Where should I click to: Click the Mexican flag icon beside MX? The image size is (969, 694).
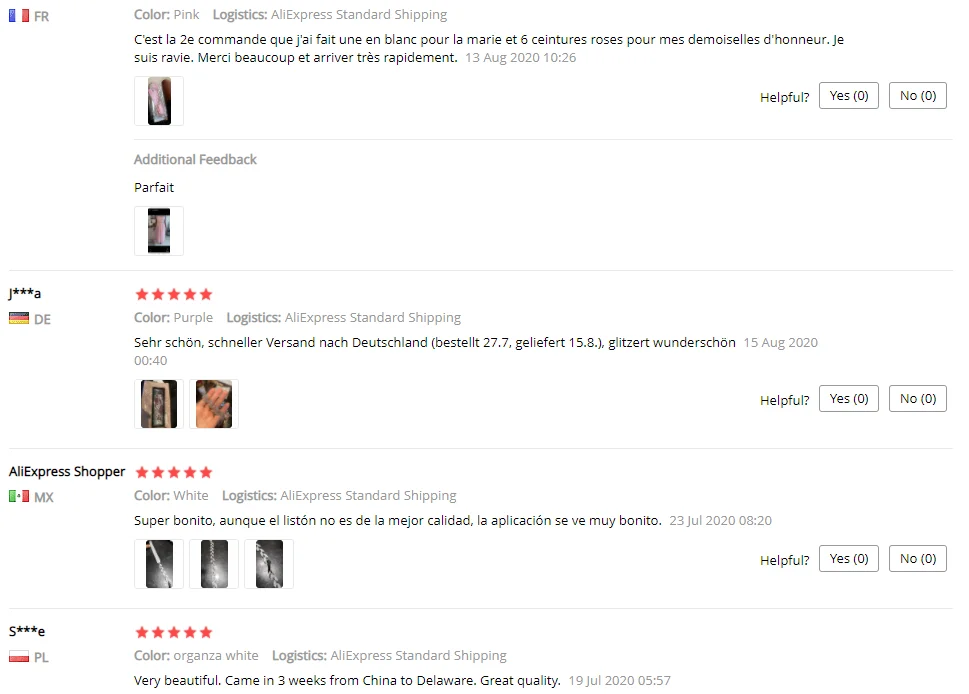19,496
